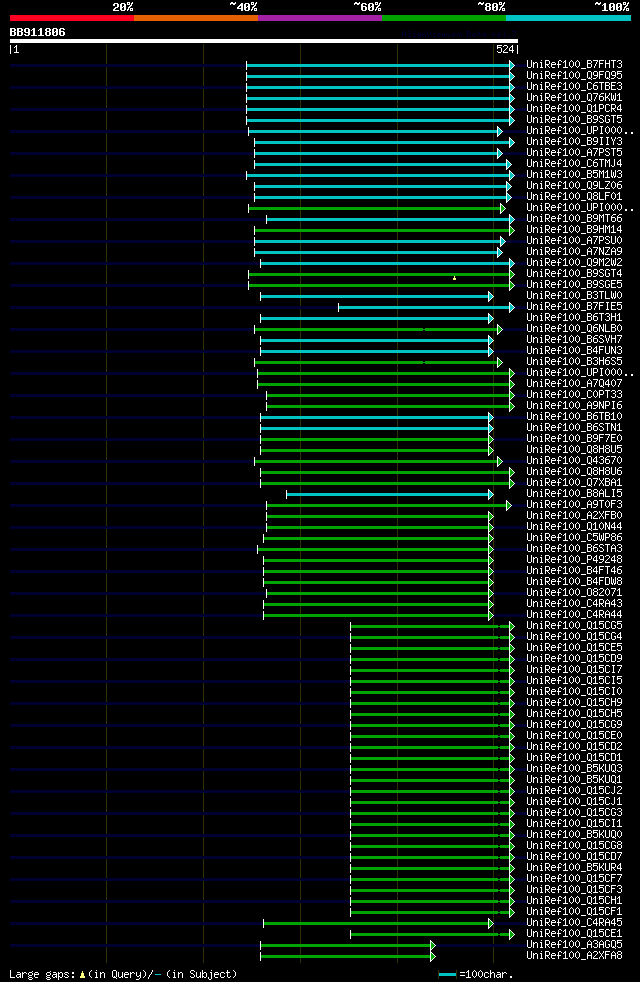Open the UniRef100_B9SGT5 hit label
Image resolution: width=640 pixels, height=982 pixels.
point(574,120)
